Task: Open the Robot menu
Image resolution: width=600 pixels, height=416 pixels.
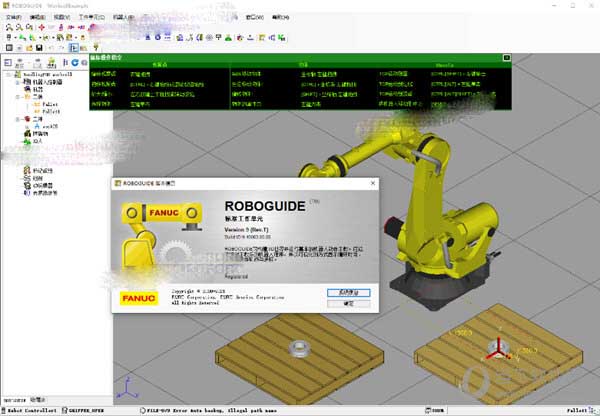Action: click(x=123, y=17)
